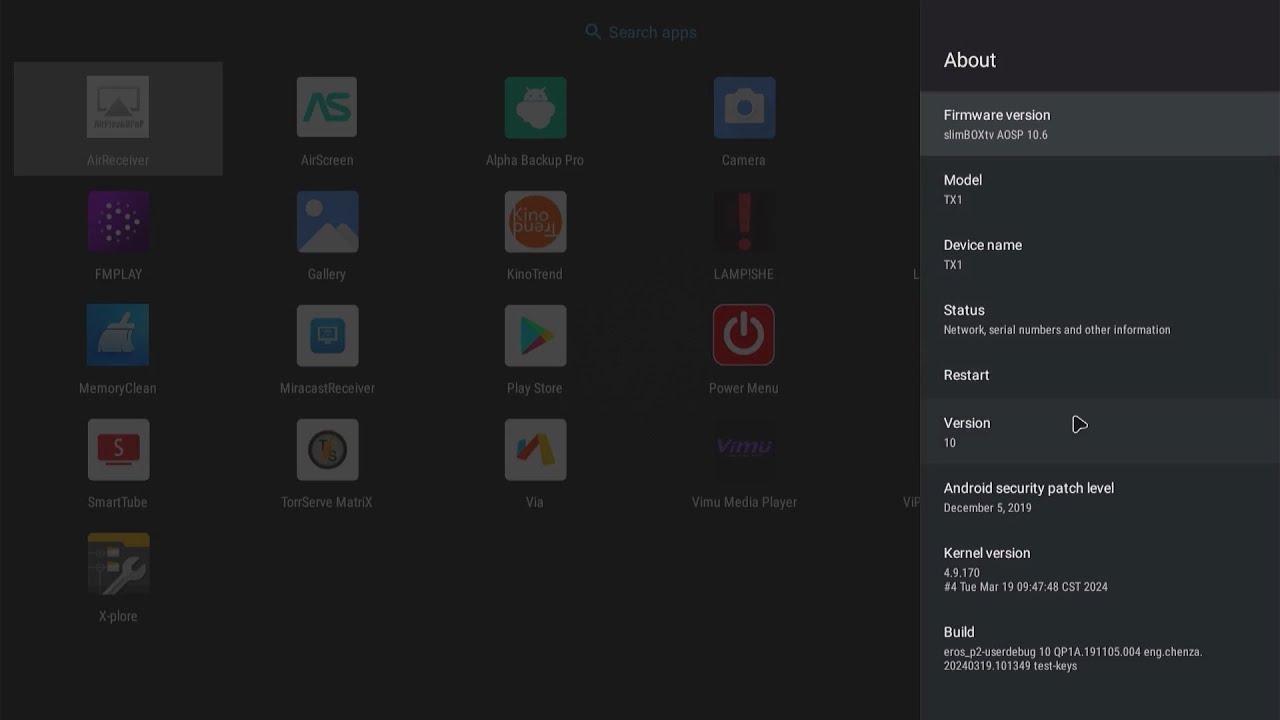Select the Model TX1 entry

point(1100,189)
